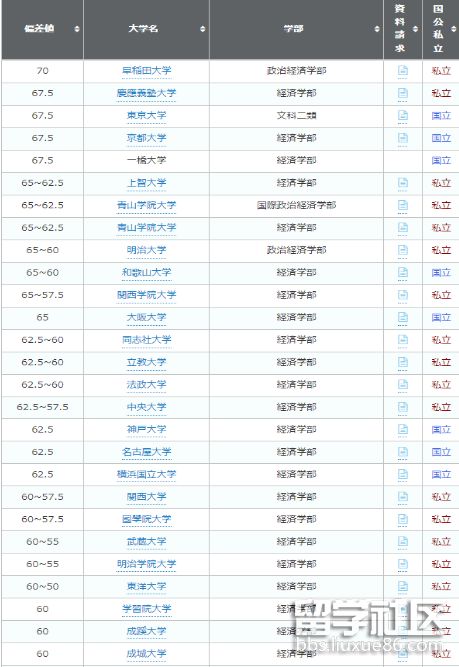Open the 明治大学 link

point(146,250)
